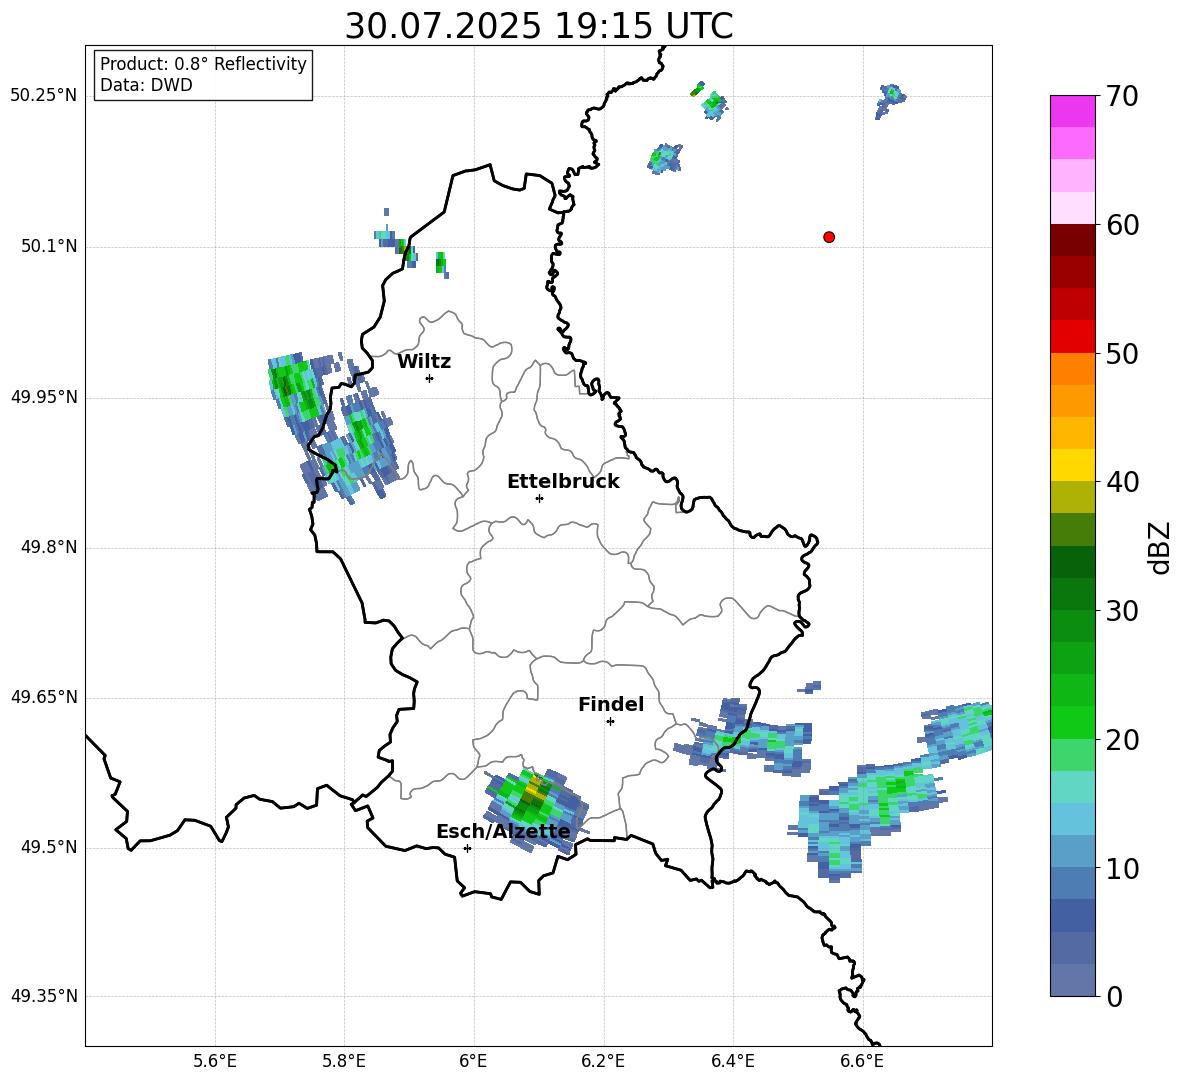Viewport: 1184px width, 1081px height.
Task: Pick the yellow swatch just above 40 dBZ
Action: click(1072, 465)
